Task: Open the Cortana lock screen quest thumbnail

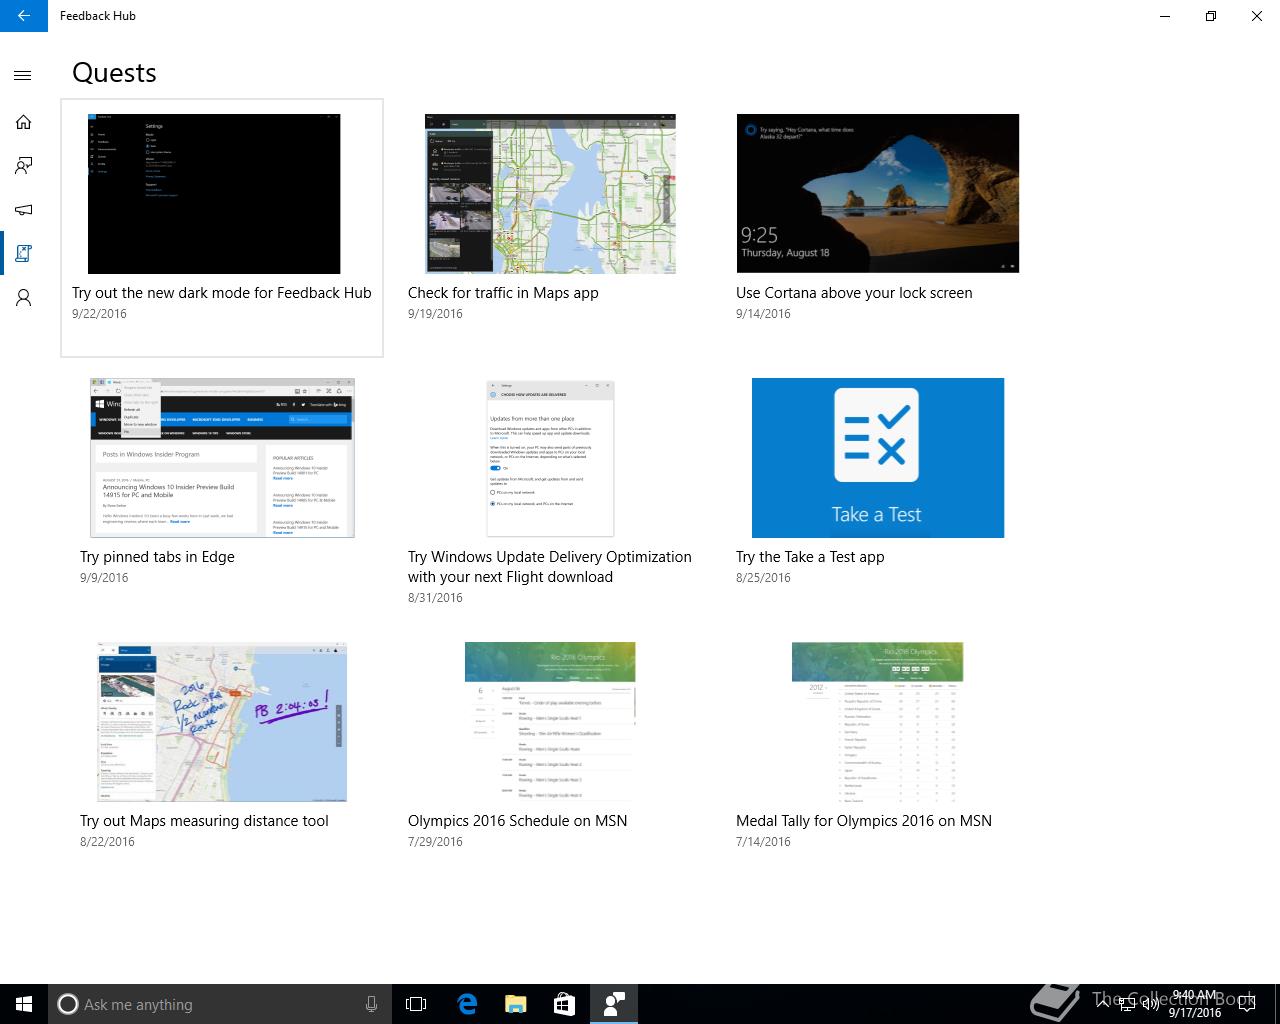Action: (x=878, y=194)
